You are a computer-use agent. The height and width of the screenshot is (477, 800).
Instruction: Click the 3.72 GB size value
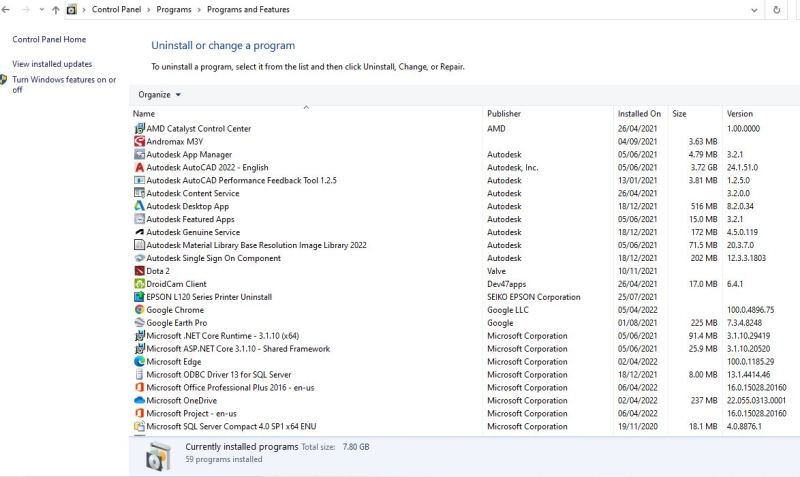pos(704,167)
